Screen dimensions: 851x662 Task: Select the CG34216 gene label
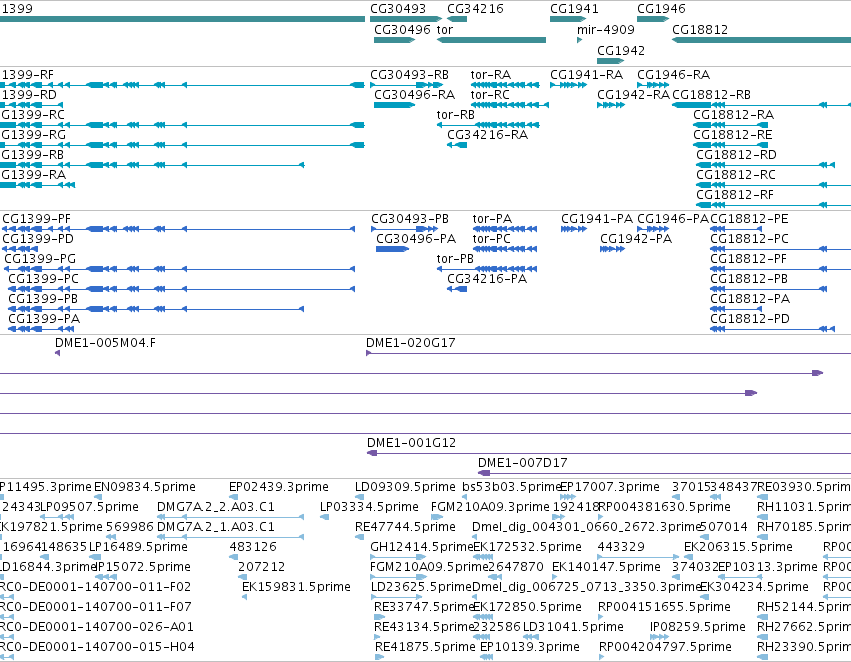tap(475, 9)
